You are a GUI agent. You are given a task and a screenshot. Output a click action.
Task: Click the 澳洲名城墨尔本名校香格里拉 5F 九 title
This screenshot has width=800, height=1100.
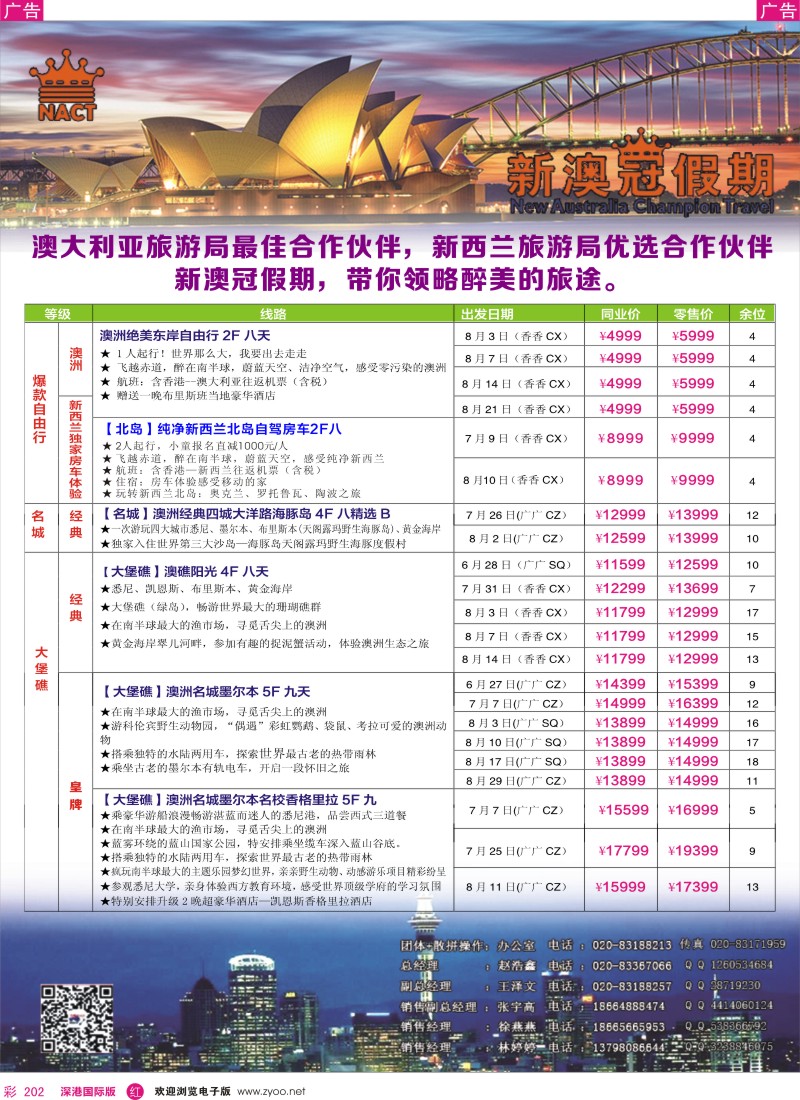click(239, 799)
